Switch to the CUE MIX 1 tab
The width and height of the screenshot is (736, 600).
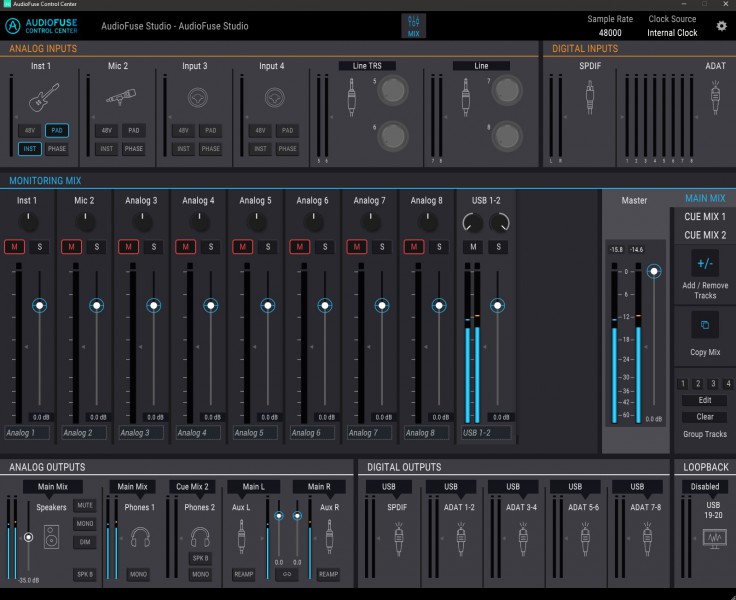pos(705,216)
